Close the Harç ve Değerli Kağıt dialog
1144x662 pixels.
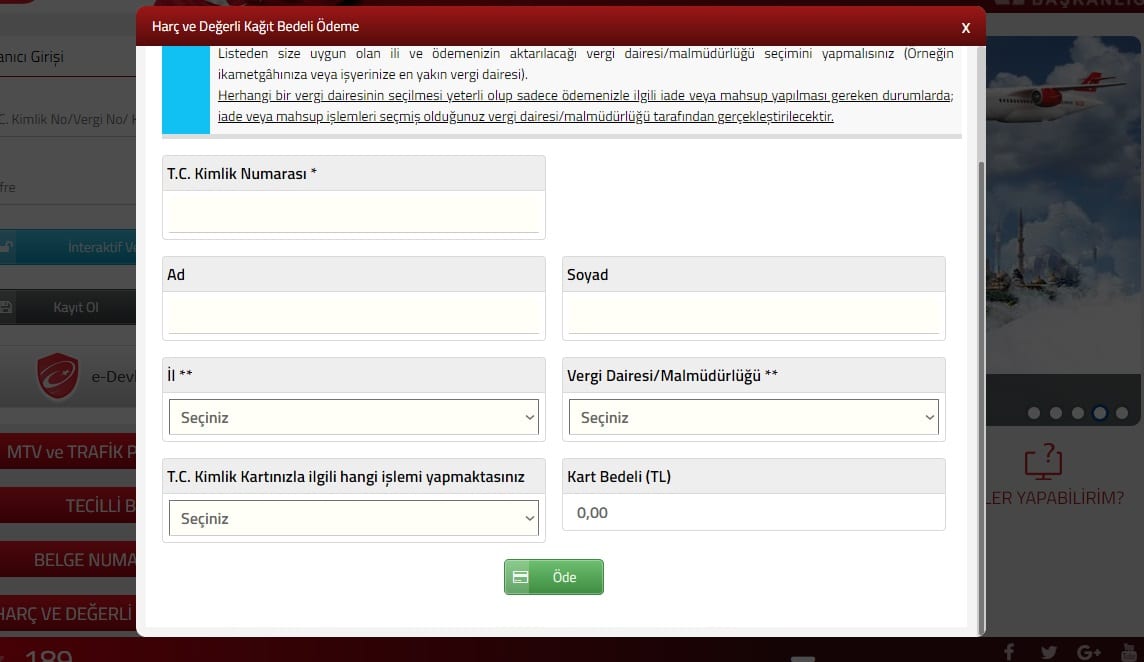click(965, 28)
